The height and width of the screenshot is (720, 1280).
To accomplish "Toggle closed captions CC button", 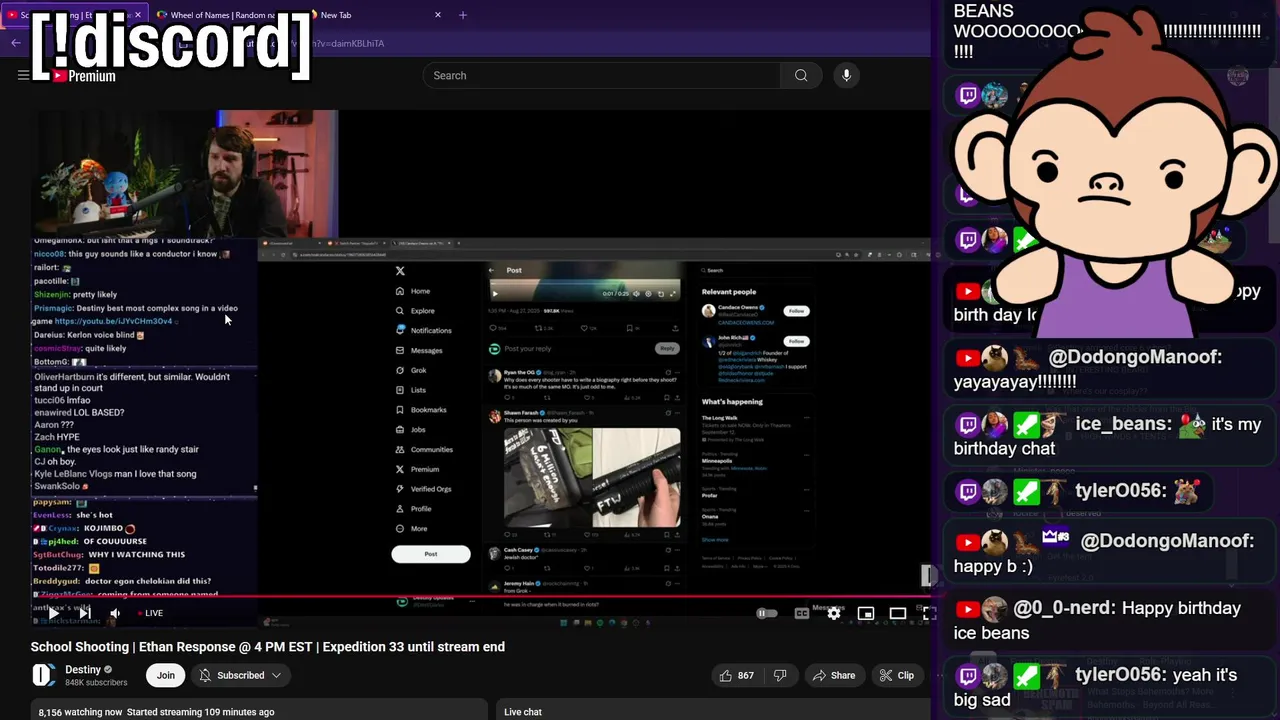I will [x=801, y=613].
